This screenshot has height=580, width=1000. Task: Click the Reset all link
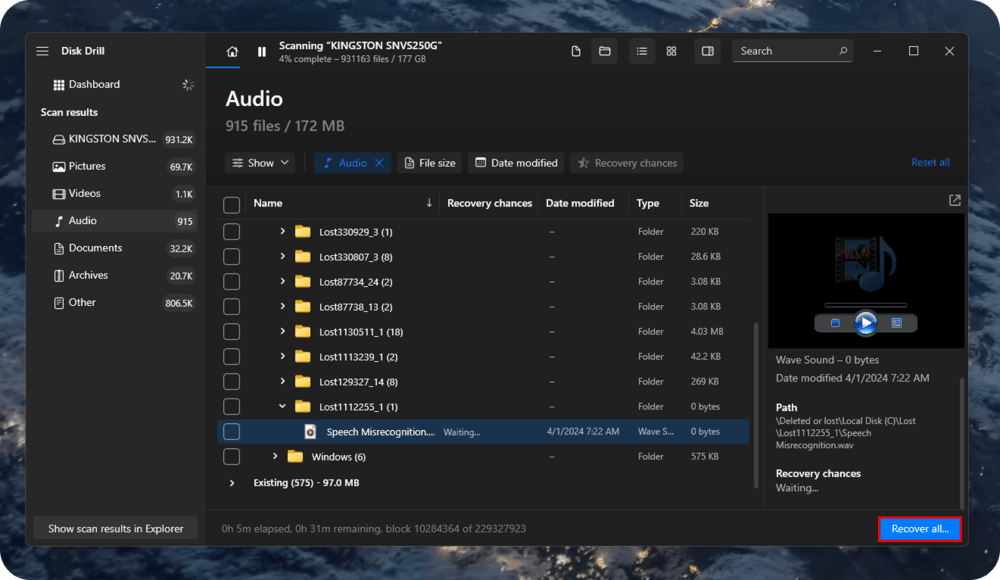pyautogui.click(x=930, y=163)
